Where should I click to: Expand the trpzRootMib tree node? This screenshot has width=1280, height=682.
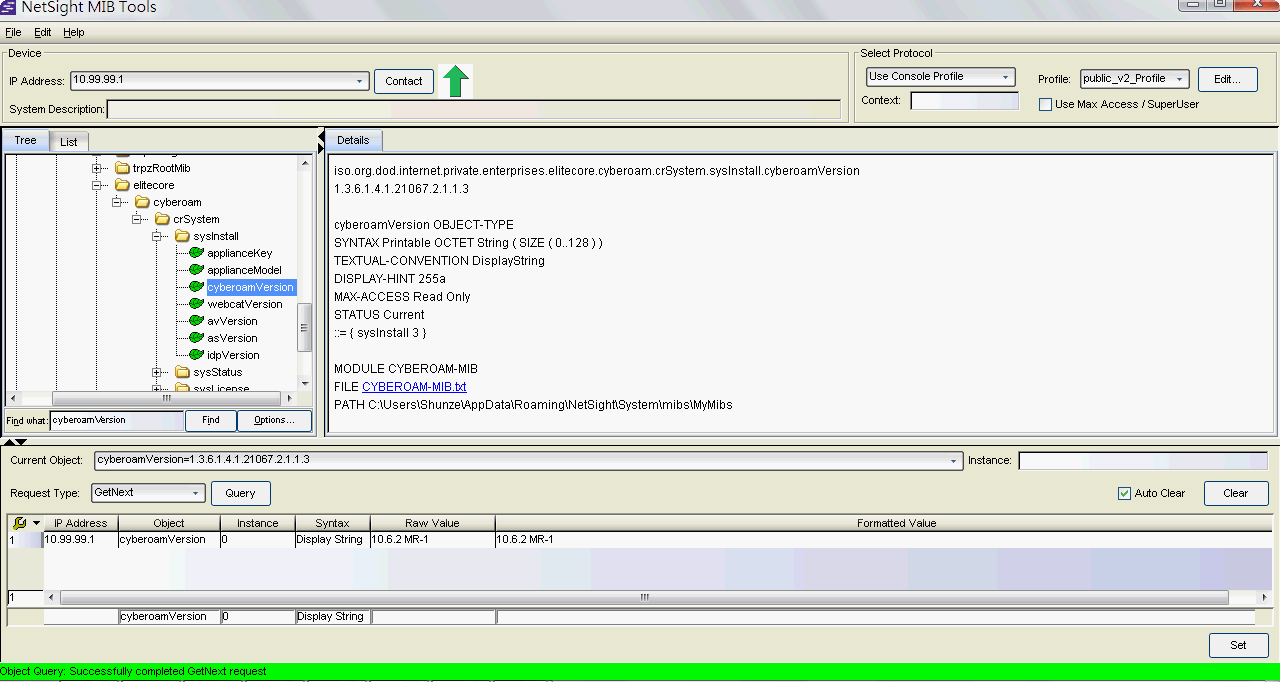click(x=98, y=168)
